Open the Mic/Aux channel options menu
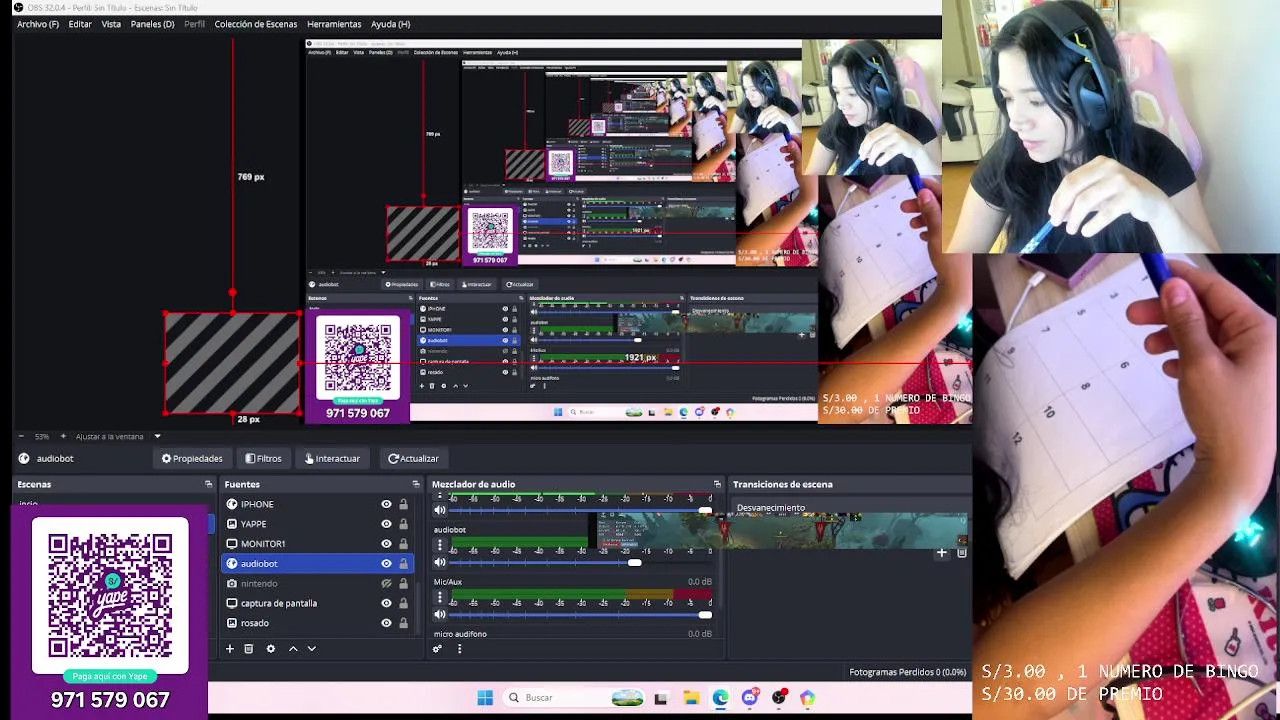Viewport: 1280px width, 720px height. pyautogui.click(x=439, y=597)
